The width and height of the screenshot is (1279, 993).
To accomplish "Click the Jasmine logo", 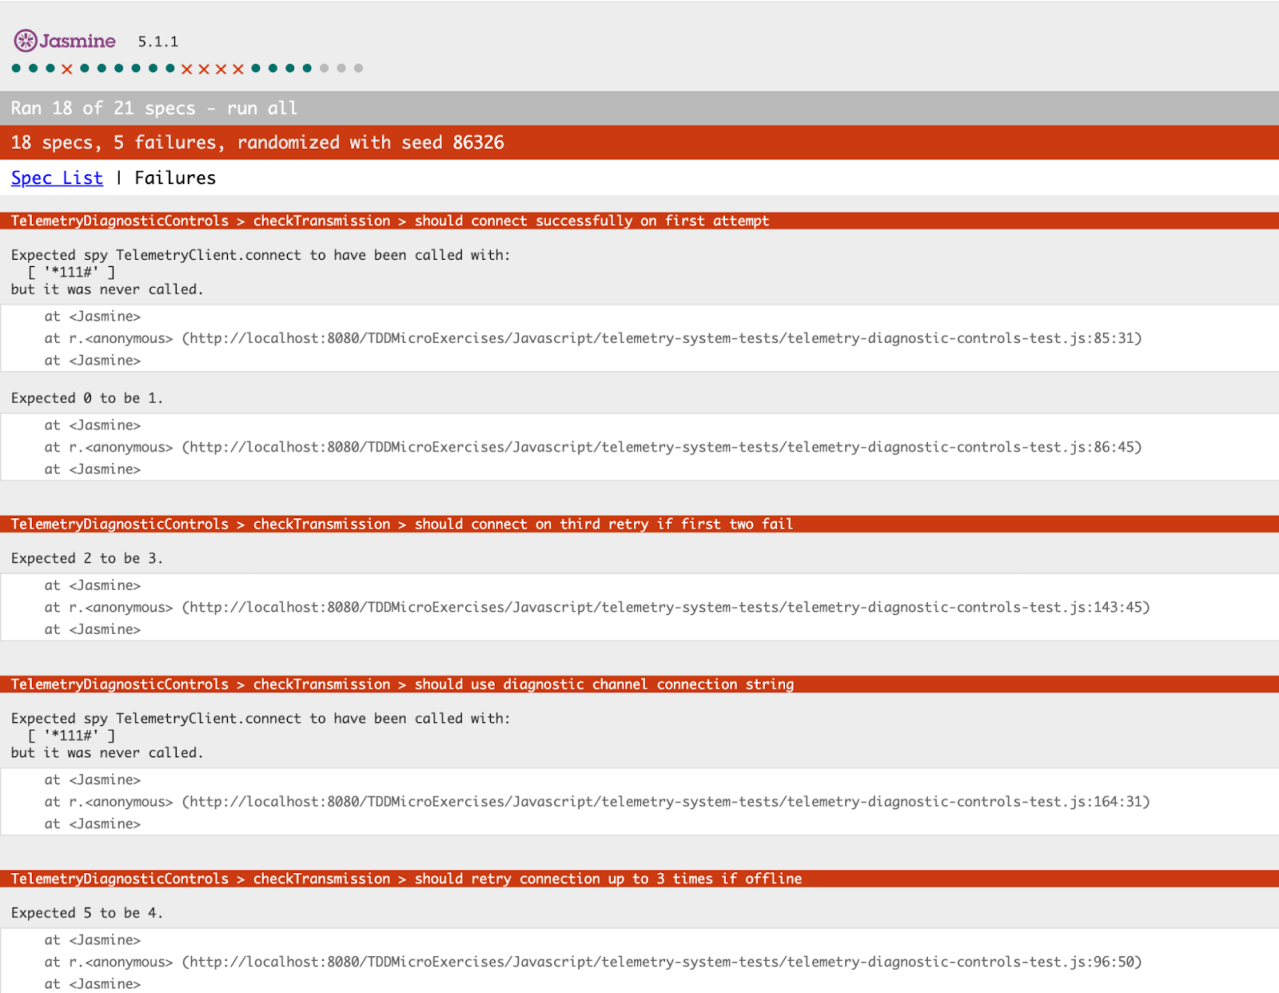I will [65, 41].
